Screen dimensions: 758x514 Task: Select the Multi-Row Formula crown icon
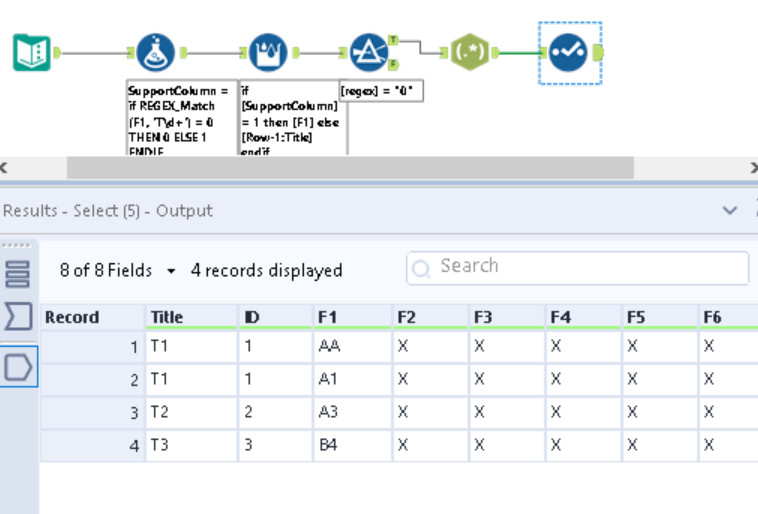(268, 52)
